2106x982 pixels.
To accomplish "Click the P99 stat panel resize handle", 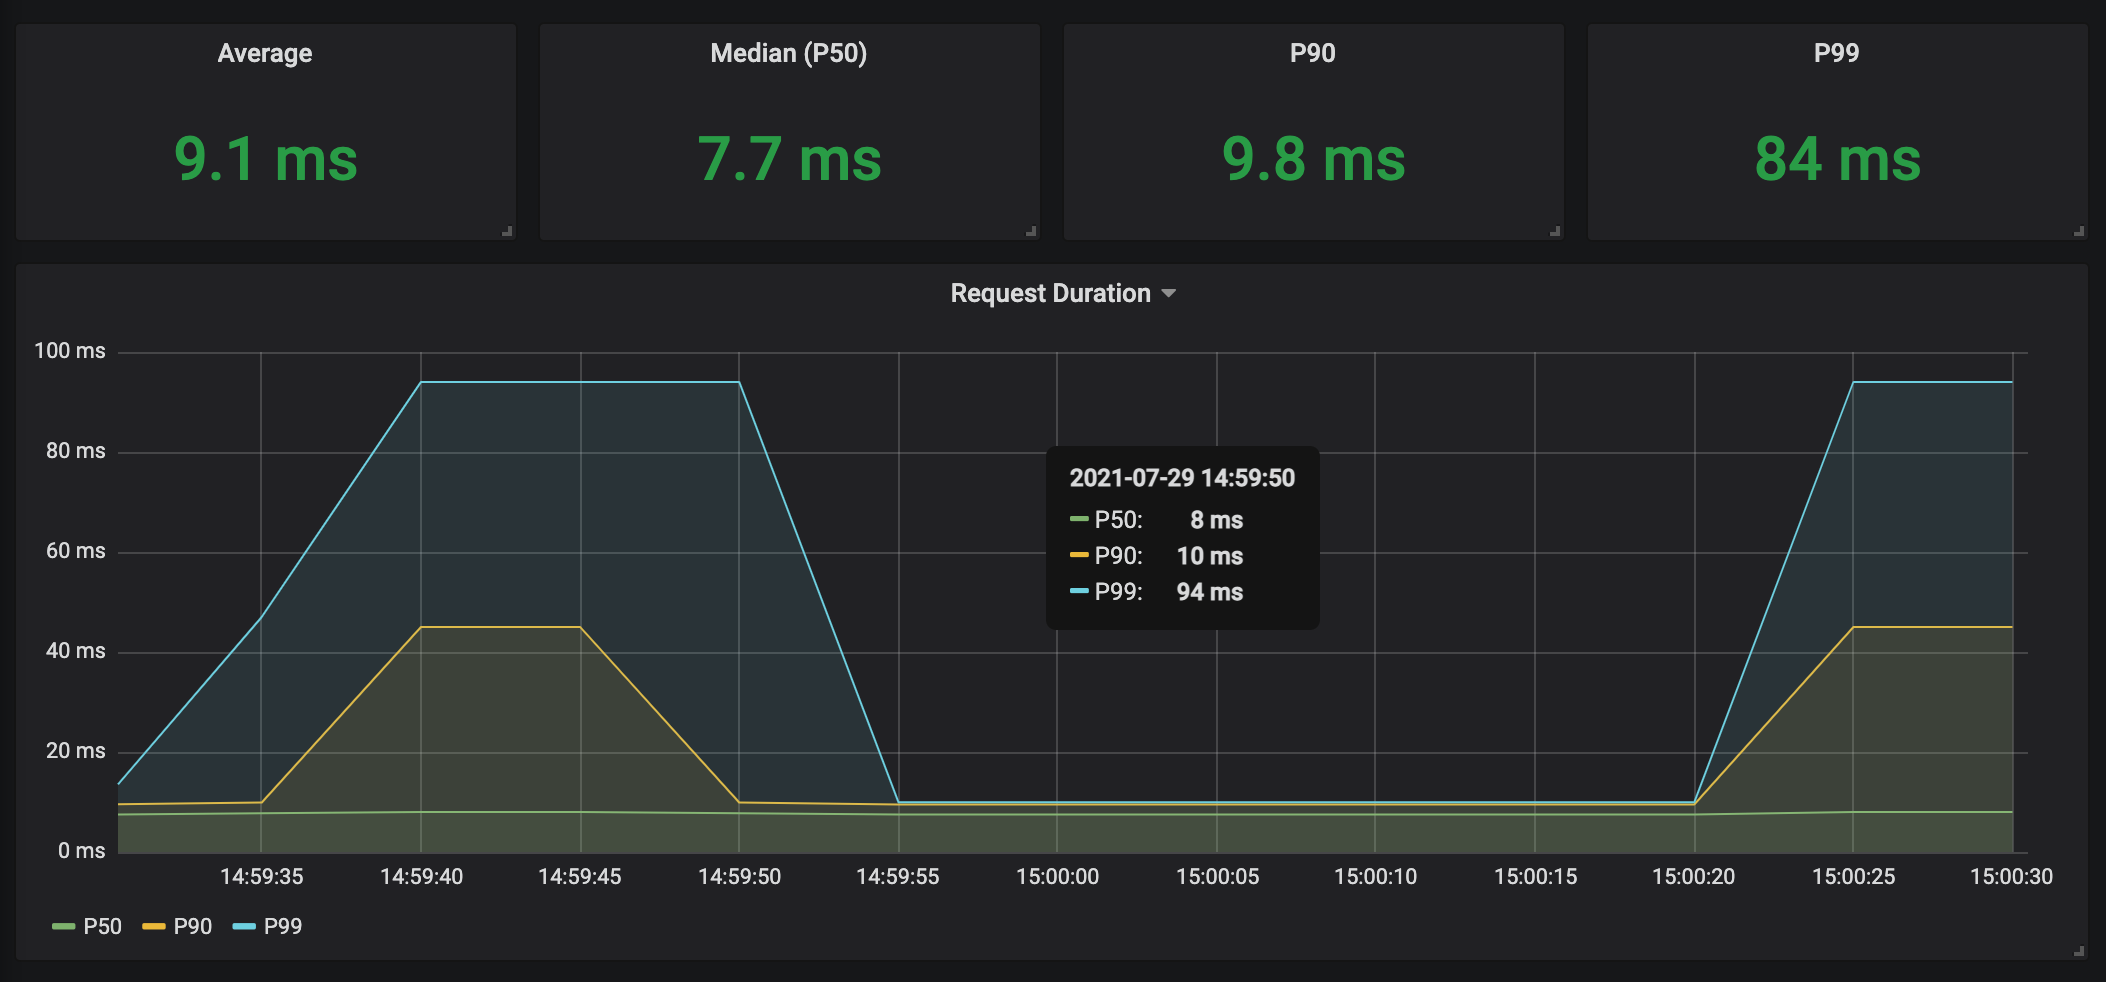I will [2079, 231].
